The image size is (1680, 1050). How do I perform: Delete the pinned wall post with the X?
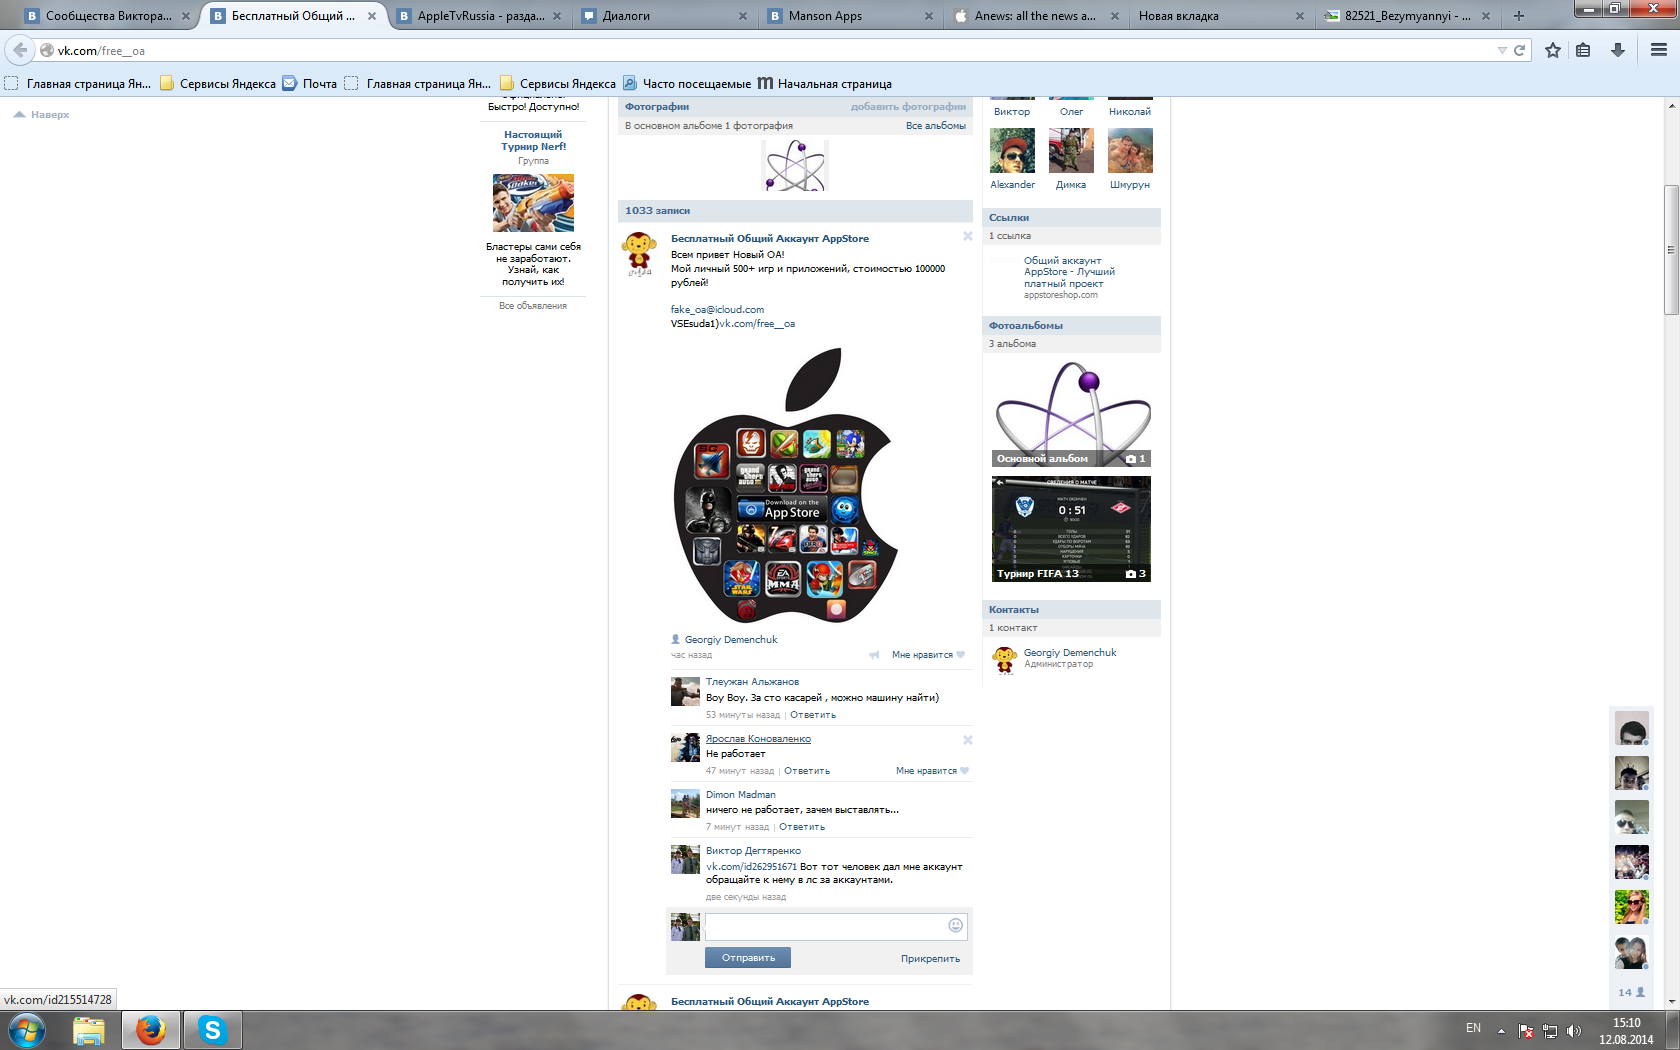click(x=967, y=237)
